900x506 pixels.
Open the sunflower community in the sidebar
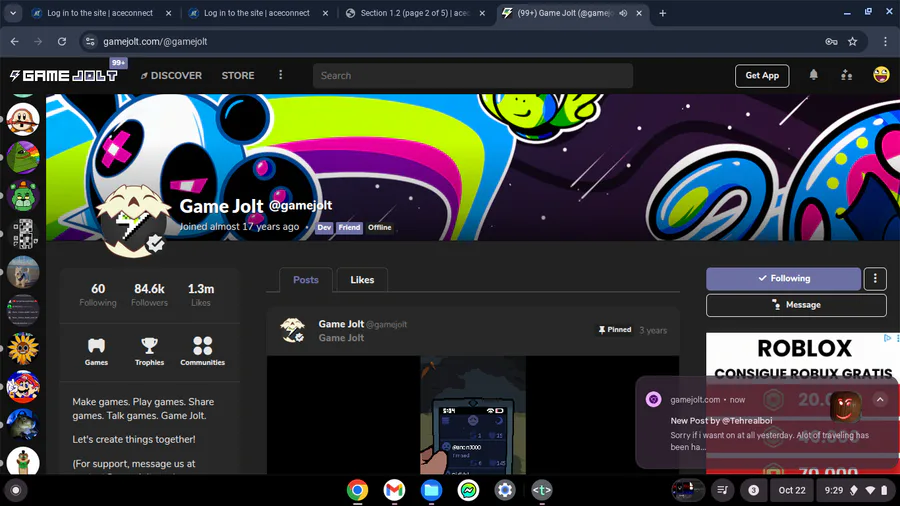[x=23, y=348]
